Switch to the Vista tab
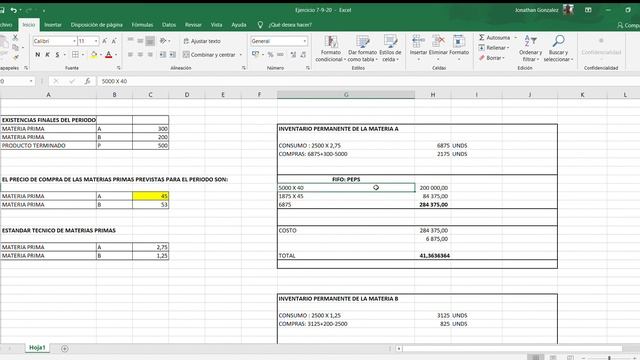 216,25
